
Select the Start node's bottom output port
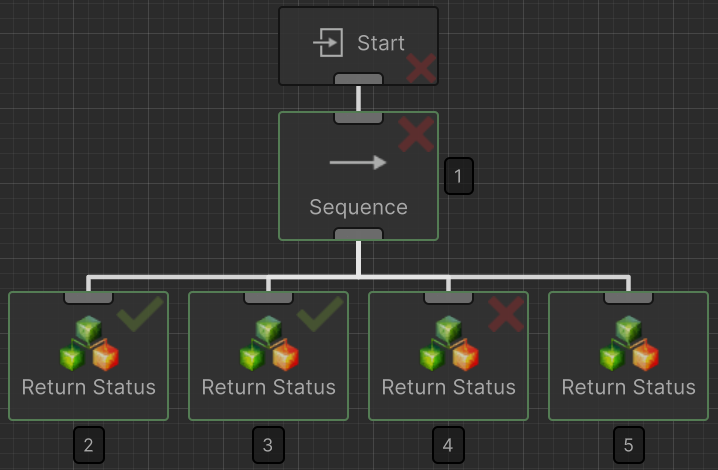click(x=358, y=79)
